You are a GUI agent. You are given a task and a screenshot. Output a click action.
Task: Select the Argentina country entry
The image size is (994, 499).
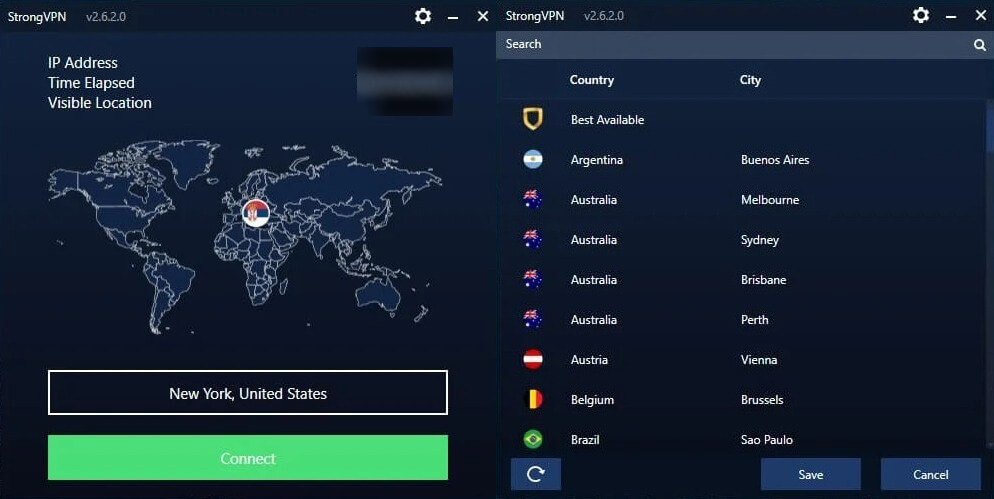(597, 160)
